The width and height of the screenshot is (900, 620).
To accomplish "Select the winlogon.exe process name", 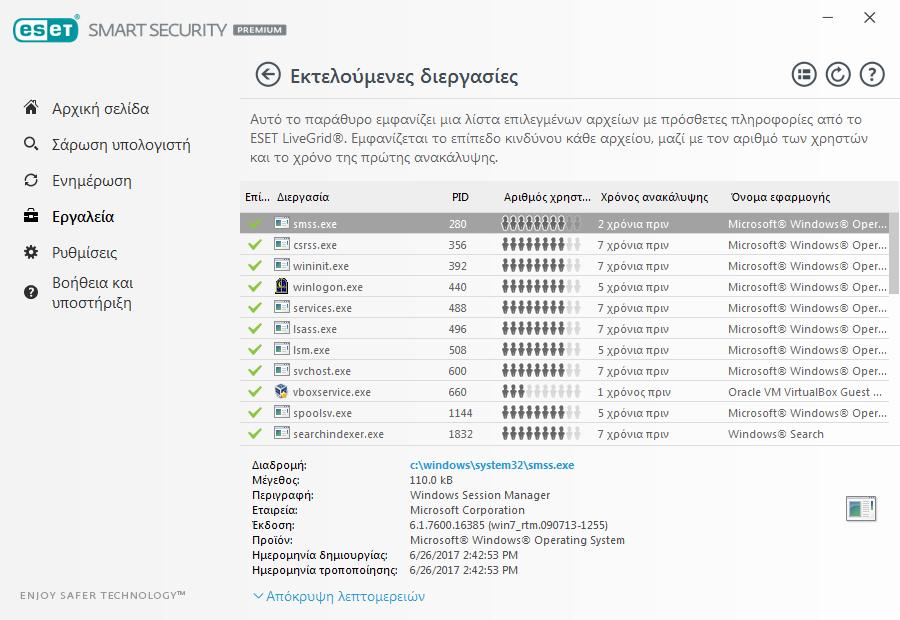I will (x=328, y=287).
